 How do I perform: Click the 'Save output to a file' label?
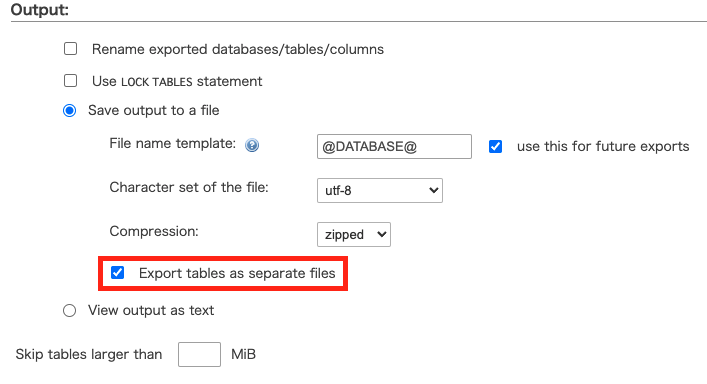tap(154, 110)
